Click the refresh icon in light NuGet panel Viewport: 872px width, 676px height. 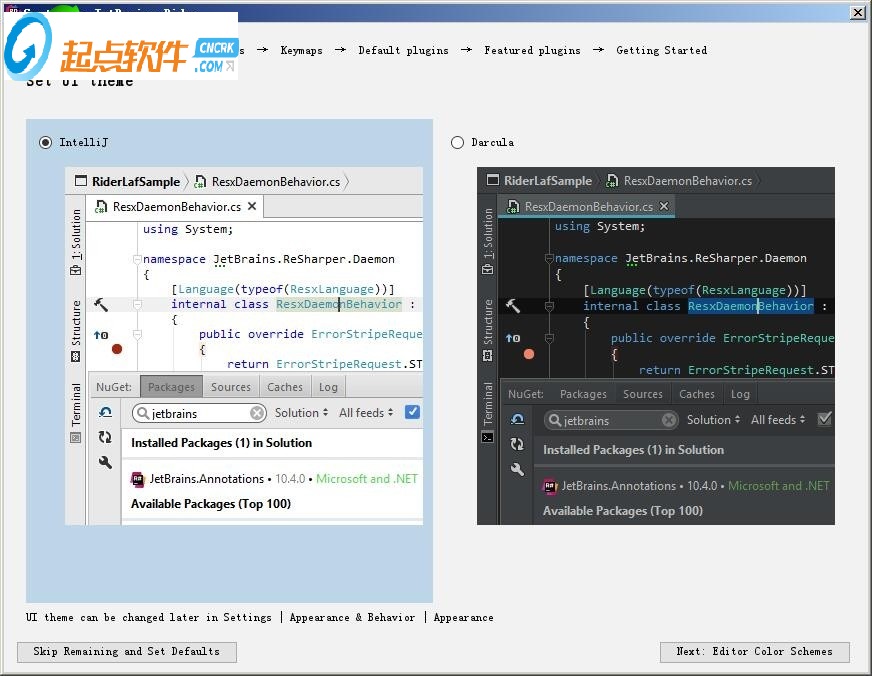click(105, 437)
